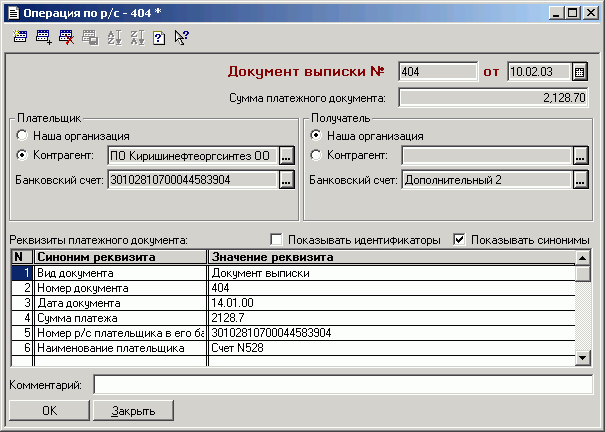605x432 pixels.
Task: Open payer Контрагент selection ellipsis button
Action: pos(287,156)
